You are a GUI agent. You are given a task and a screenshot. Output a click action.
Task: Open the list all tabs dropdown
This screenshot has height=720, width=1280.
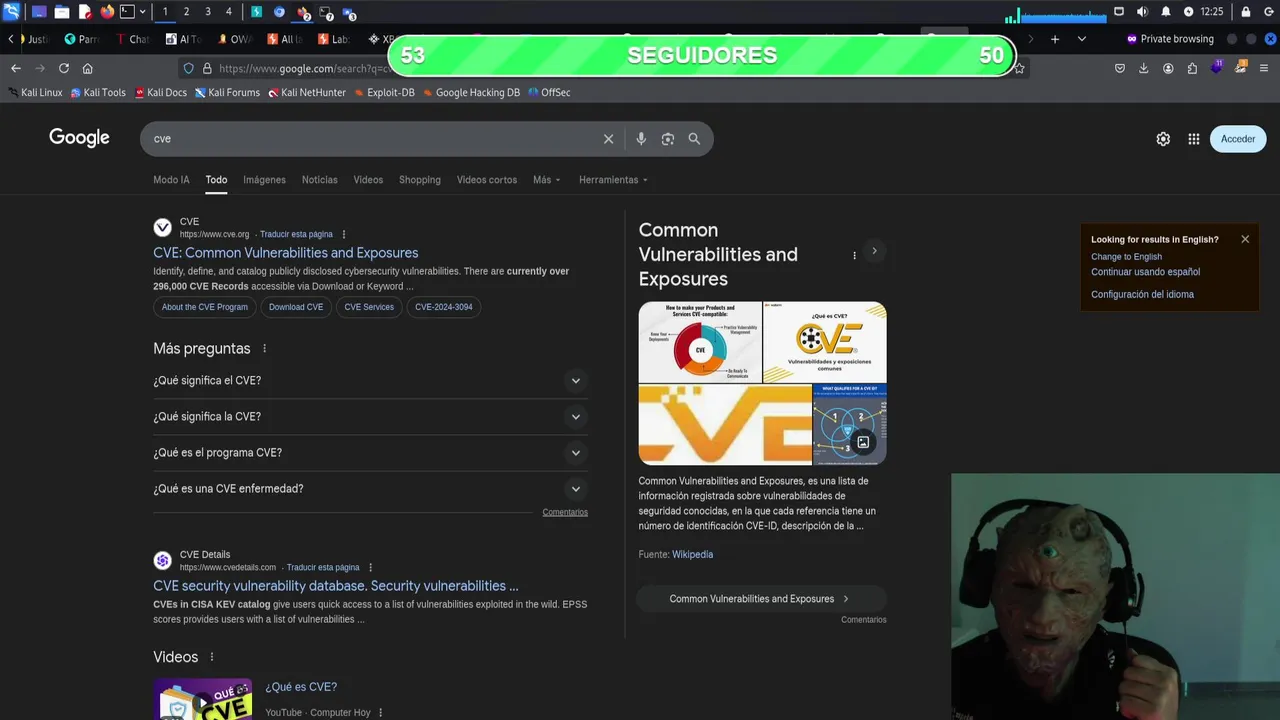pyautogui.click(x=1081, y=39)
